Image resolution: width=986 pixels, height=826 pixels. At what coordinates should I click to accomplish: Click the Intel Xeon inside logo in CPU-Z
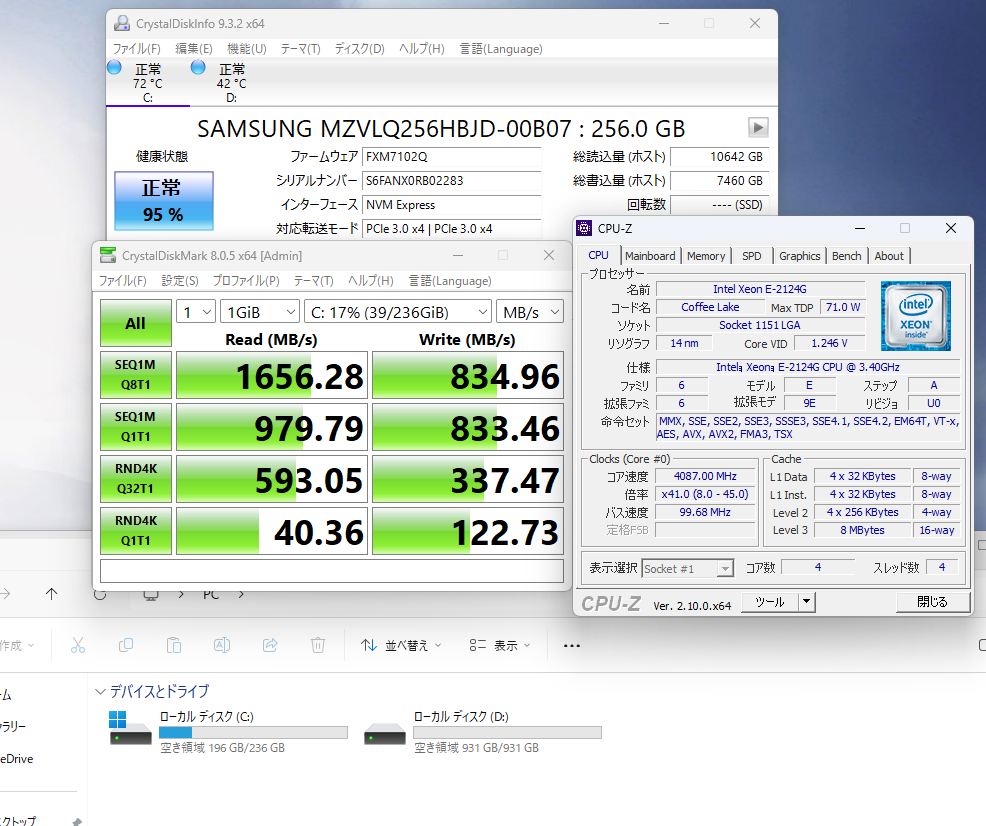point(916,316)
